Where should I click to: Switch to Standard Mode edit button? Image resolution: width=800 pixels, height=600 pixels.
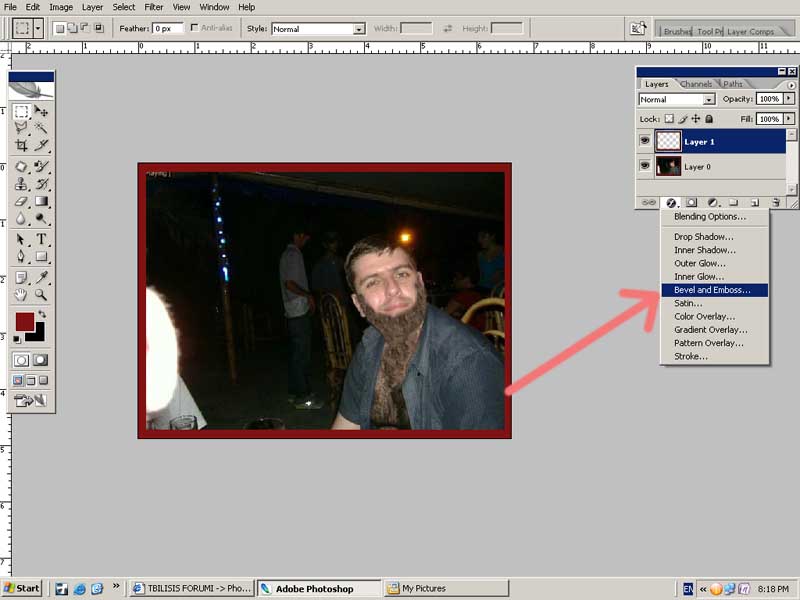pyautogui.click(x=21, y=360)
